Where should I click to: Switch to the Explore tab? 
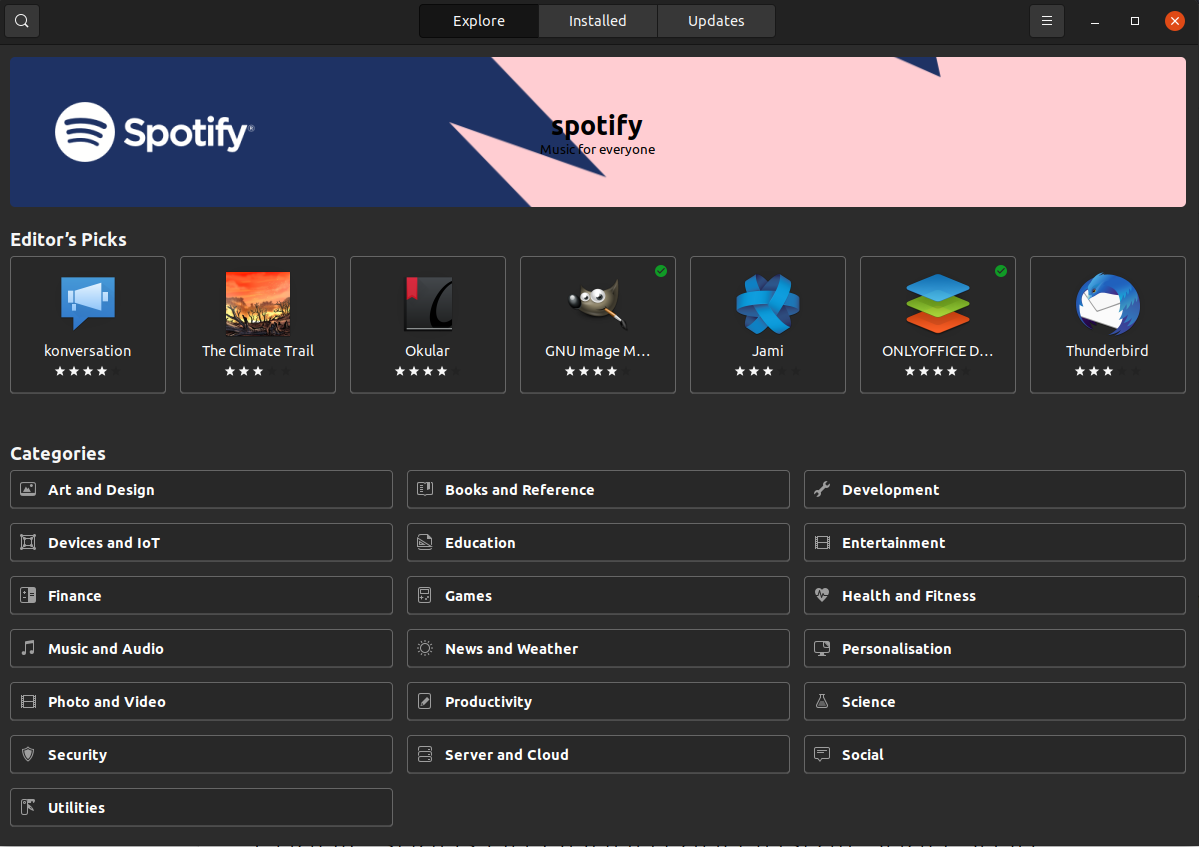click(479, 21)
